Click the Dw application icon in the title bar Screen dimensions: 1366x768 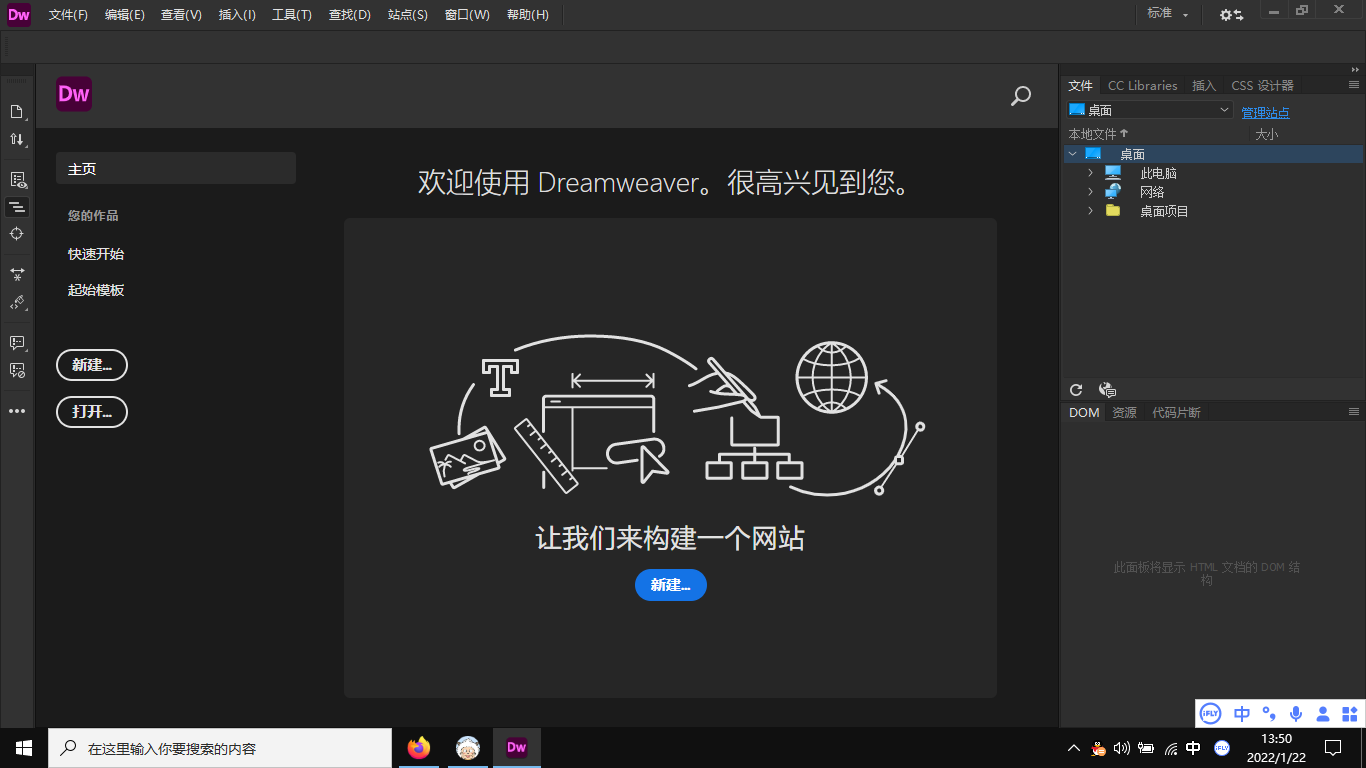pyautogui.click(x=19, y=14)
